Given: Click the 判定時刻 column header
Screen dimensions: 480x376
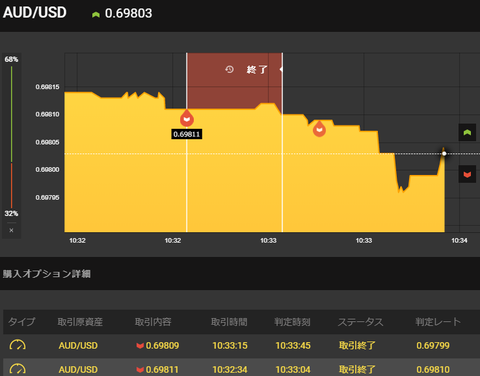Looking at the screenshot, I should (x=292, y=322).
